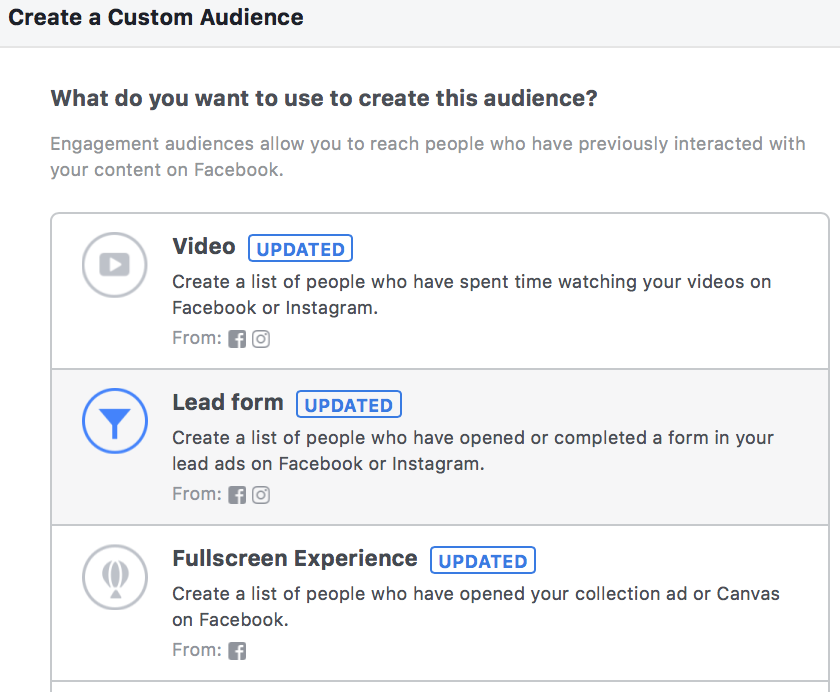The width and height of the screenshot is (840, 692).
Task: Click UPDATED badge beside Fullscreen Experience
Action: (483, 560)
